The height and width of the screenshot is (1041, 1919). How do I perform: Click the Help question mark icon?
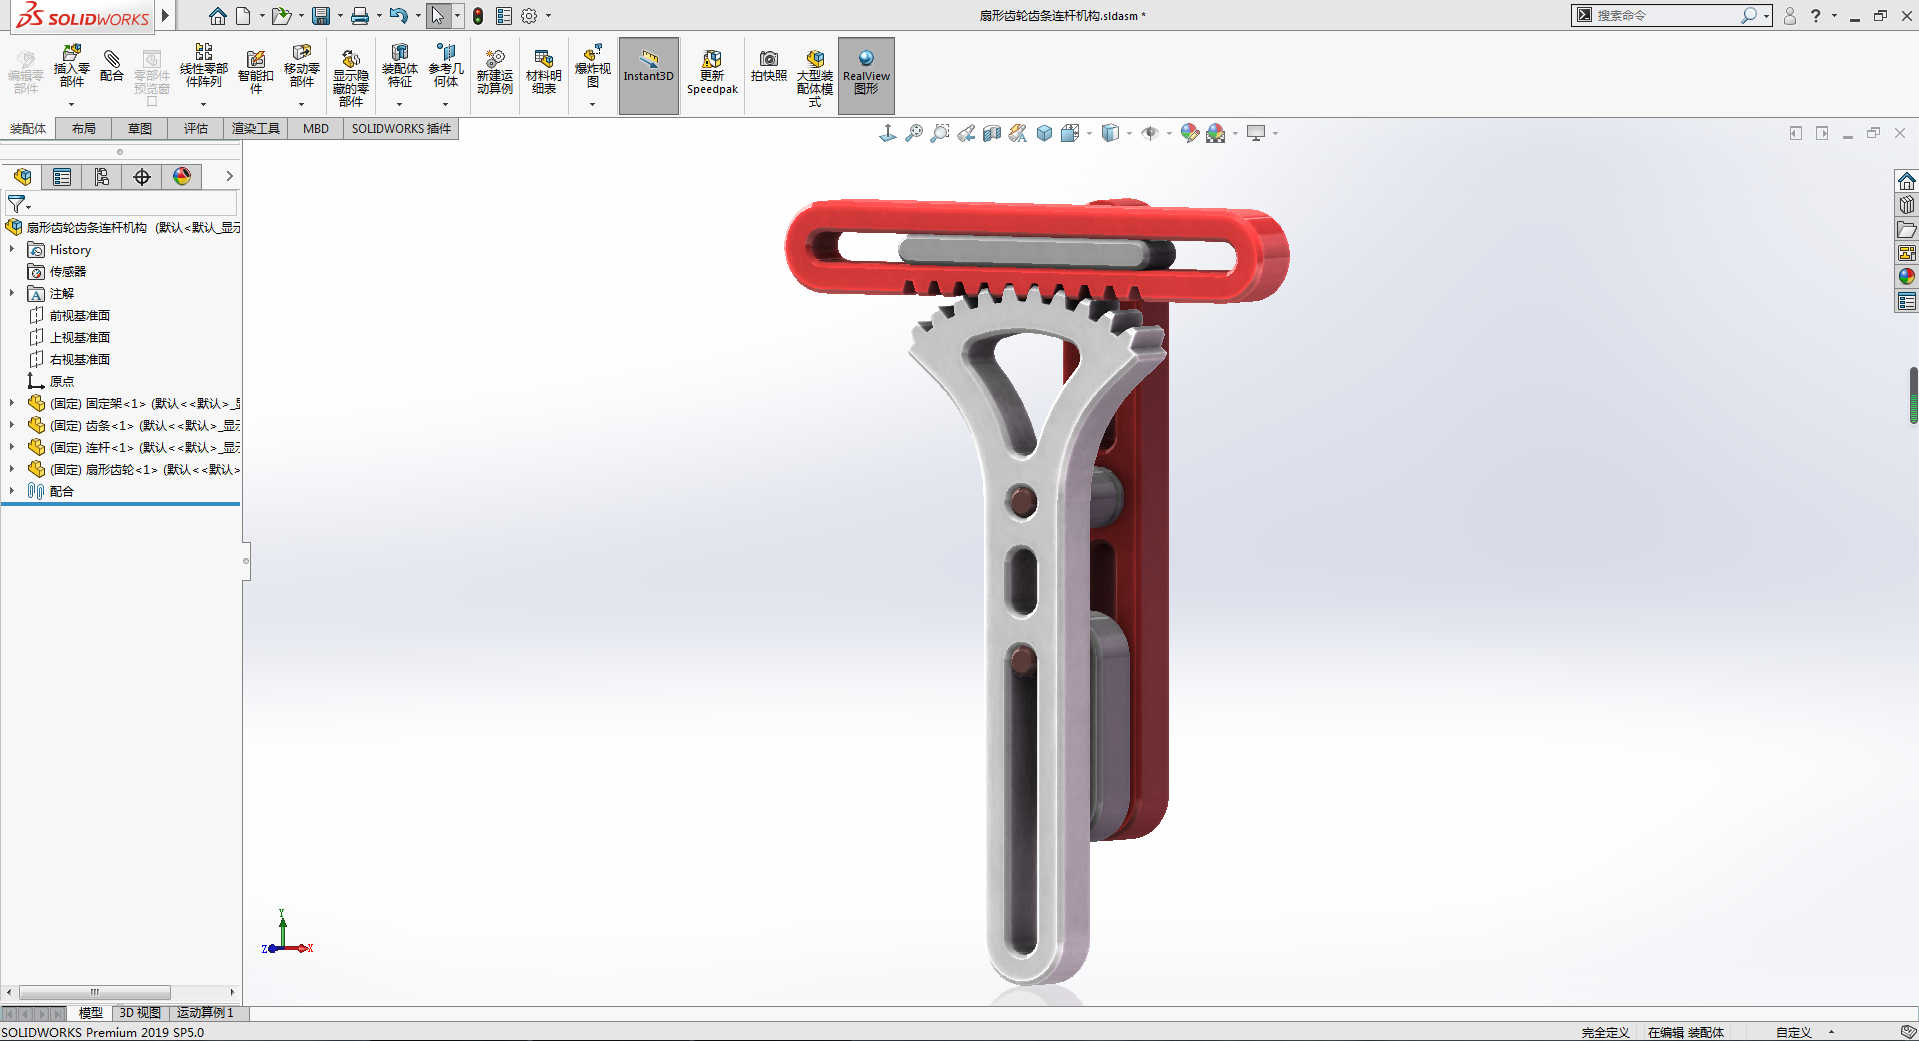click(x=1816, y=16)
